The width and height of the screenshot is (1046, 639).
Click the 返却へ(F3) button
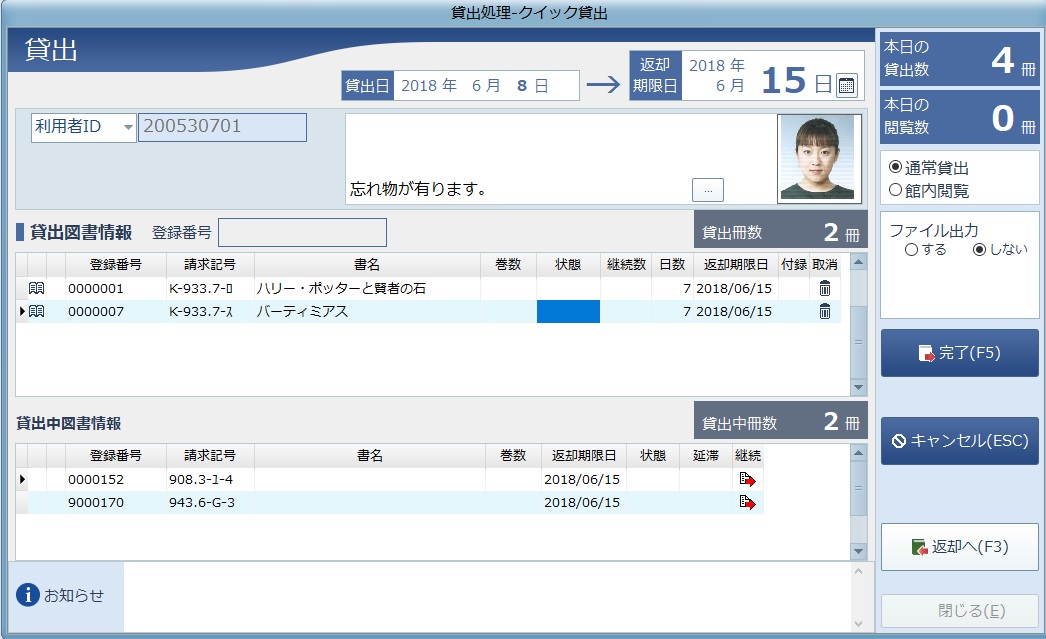pos(959,547)
